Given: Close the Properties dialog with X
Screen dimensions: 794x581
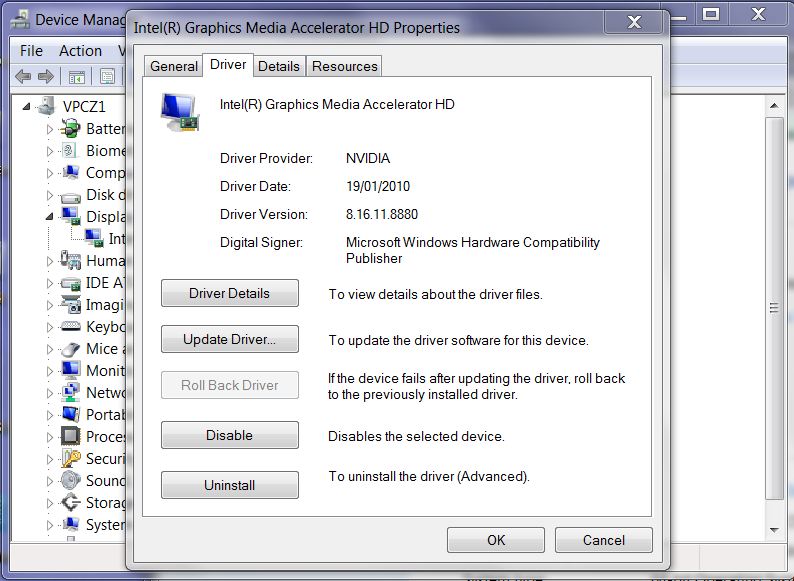Looking at the screenshot, I should pyautogui.click(x=634, y=22).
